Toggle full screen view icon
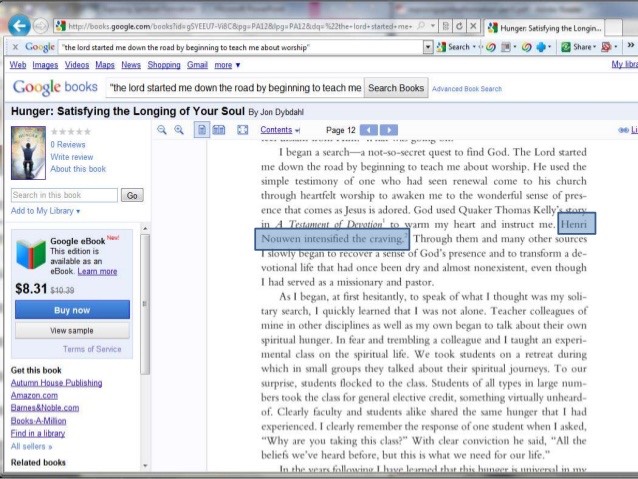Screen dimensions: 638x479 tap(243, 130)
